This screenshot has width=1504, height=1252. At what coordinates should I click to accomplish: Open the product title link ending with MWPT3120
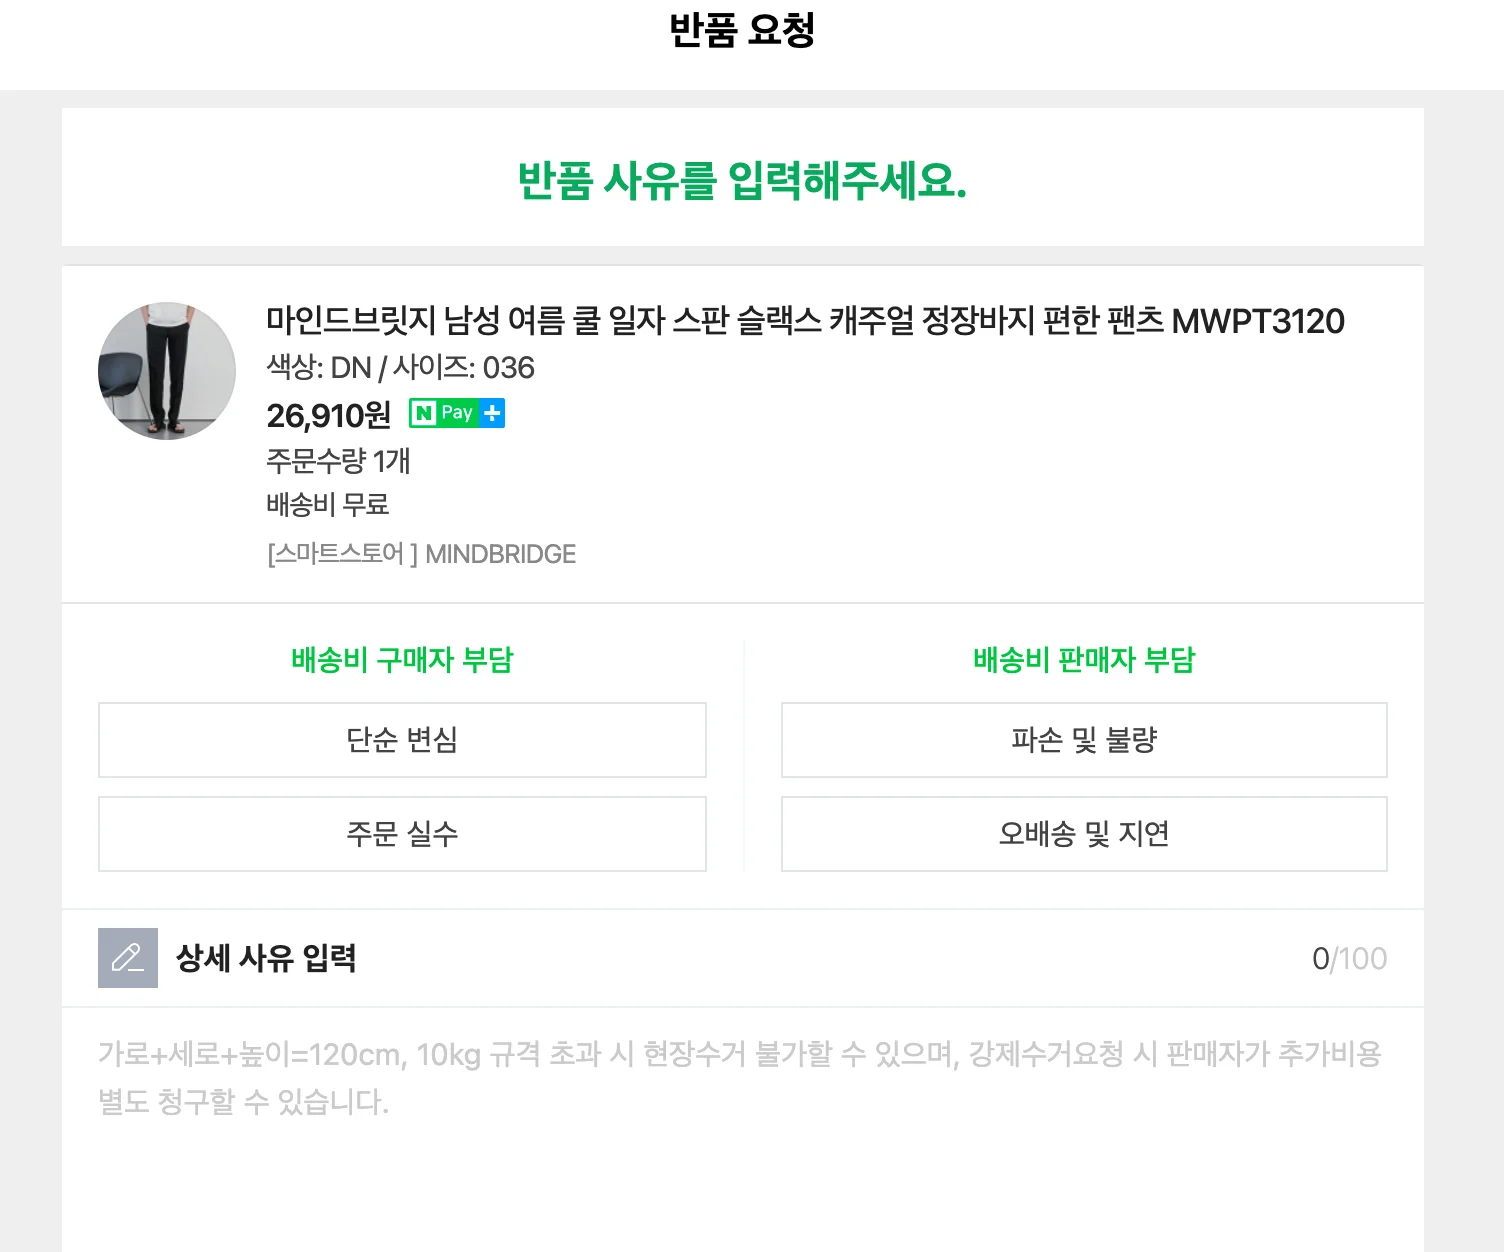805,321
